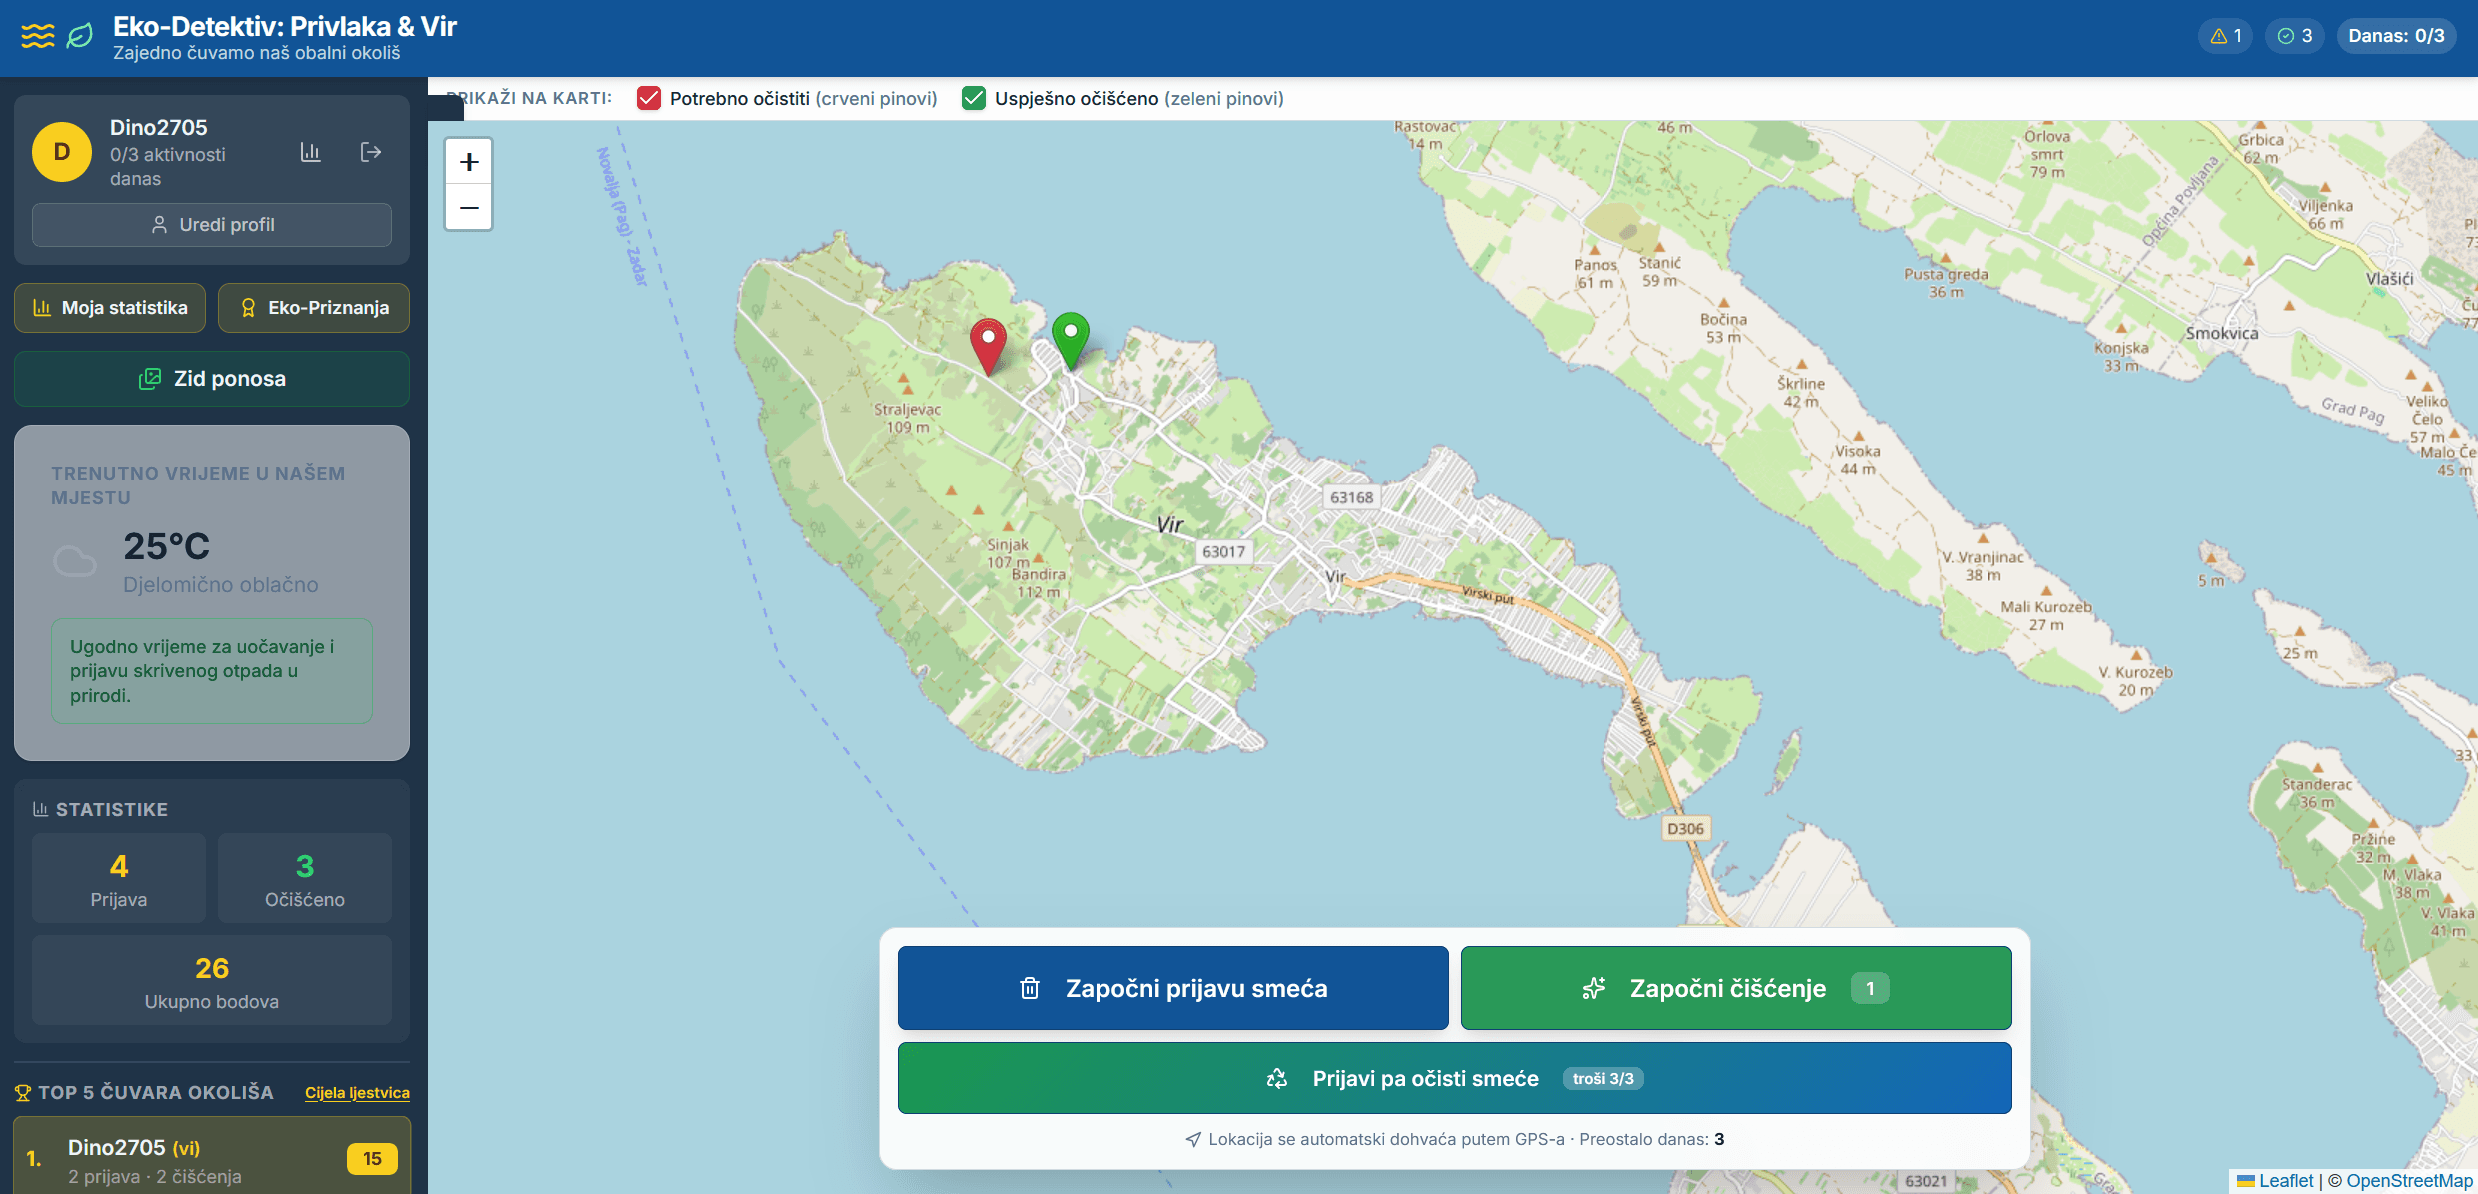
Task: Click the 15 points badge on leaderboard
Action: pyautogui.click(x=372, y=1159)
